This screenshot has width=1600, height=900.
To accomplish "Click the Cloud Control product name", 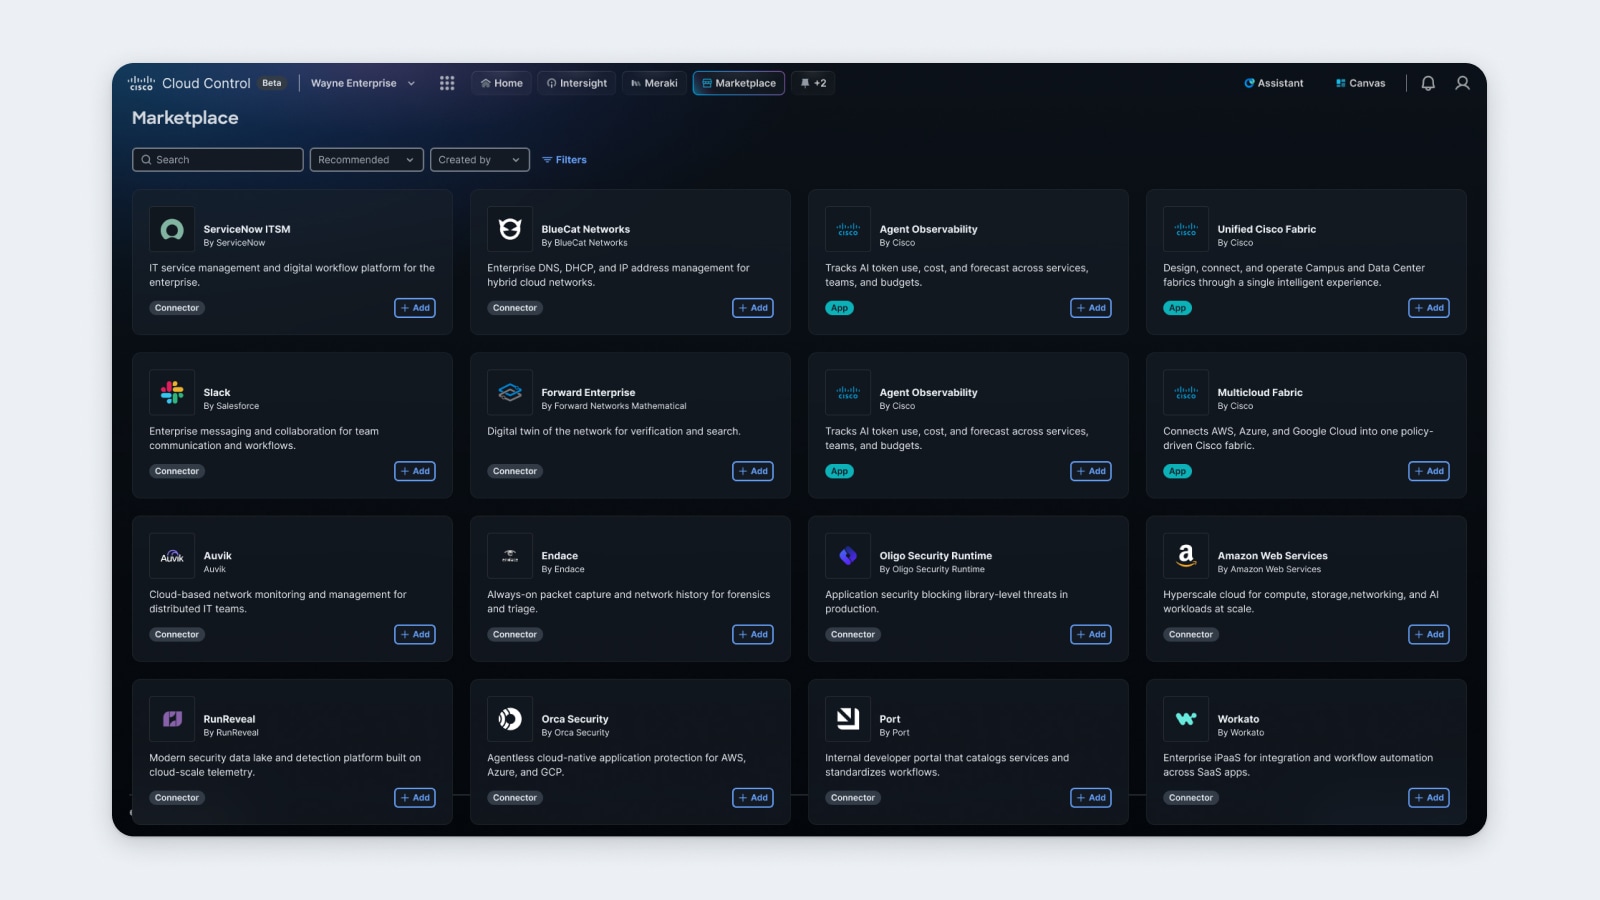I will point(206,83).
